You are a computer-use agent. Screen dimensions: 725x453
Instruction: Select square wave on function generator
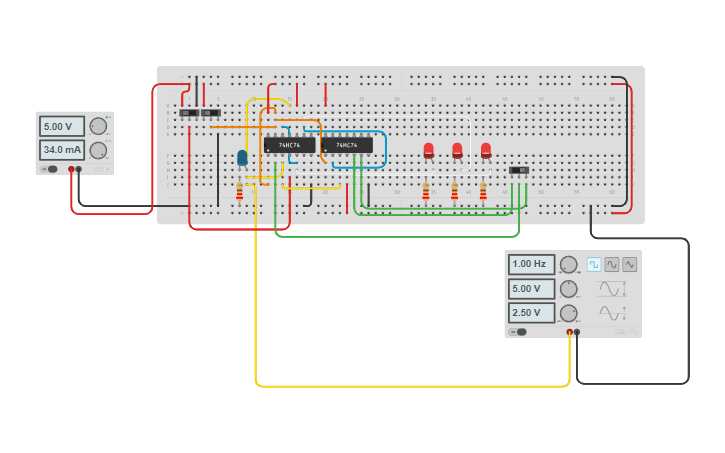click(x=594, y=264)
